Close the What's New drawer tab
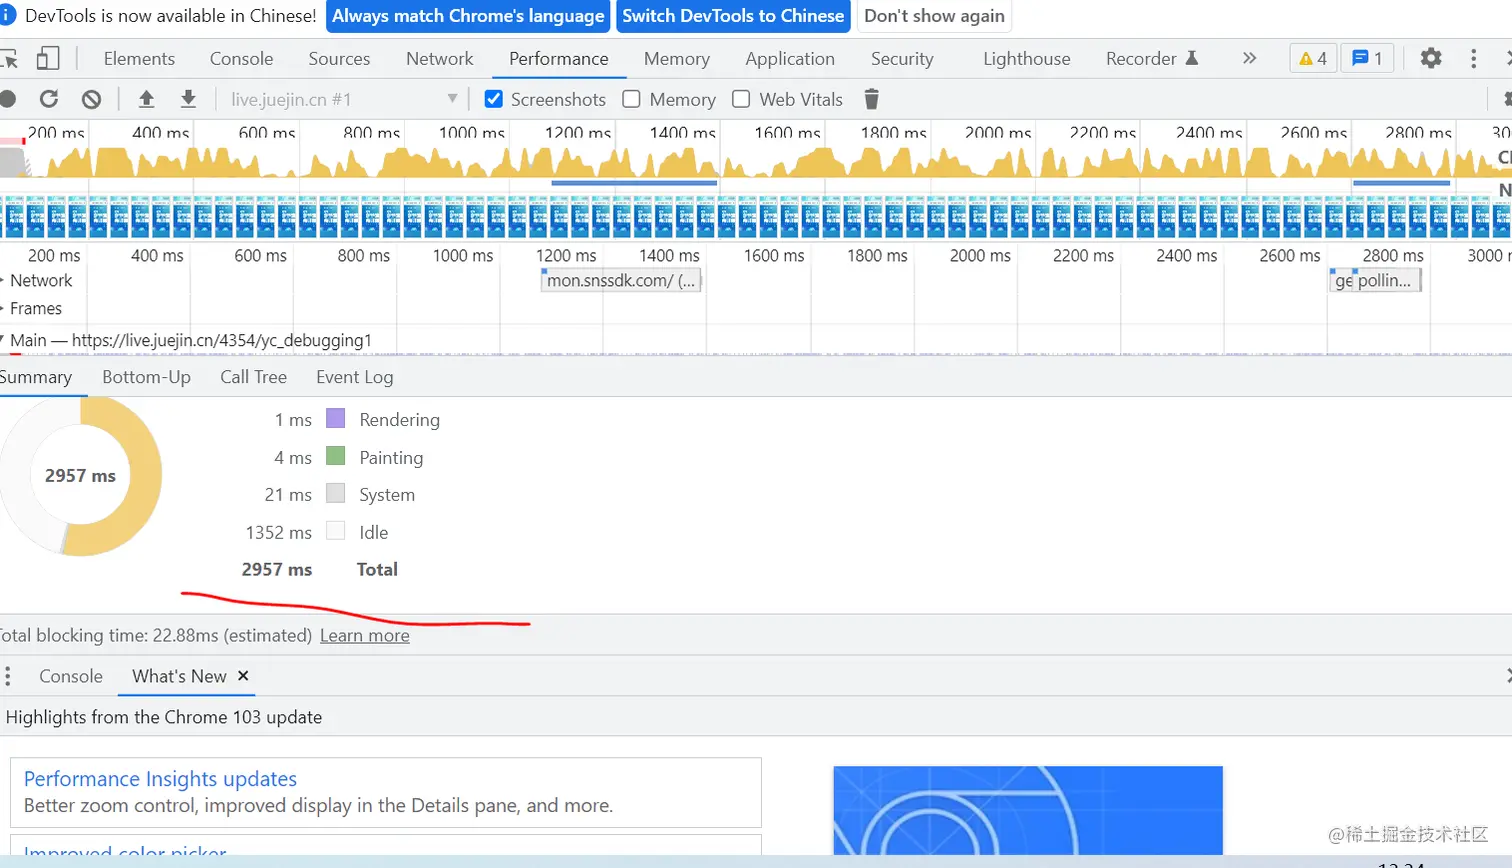Screen dimensions: 1512x868 (x=243, y=676)
